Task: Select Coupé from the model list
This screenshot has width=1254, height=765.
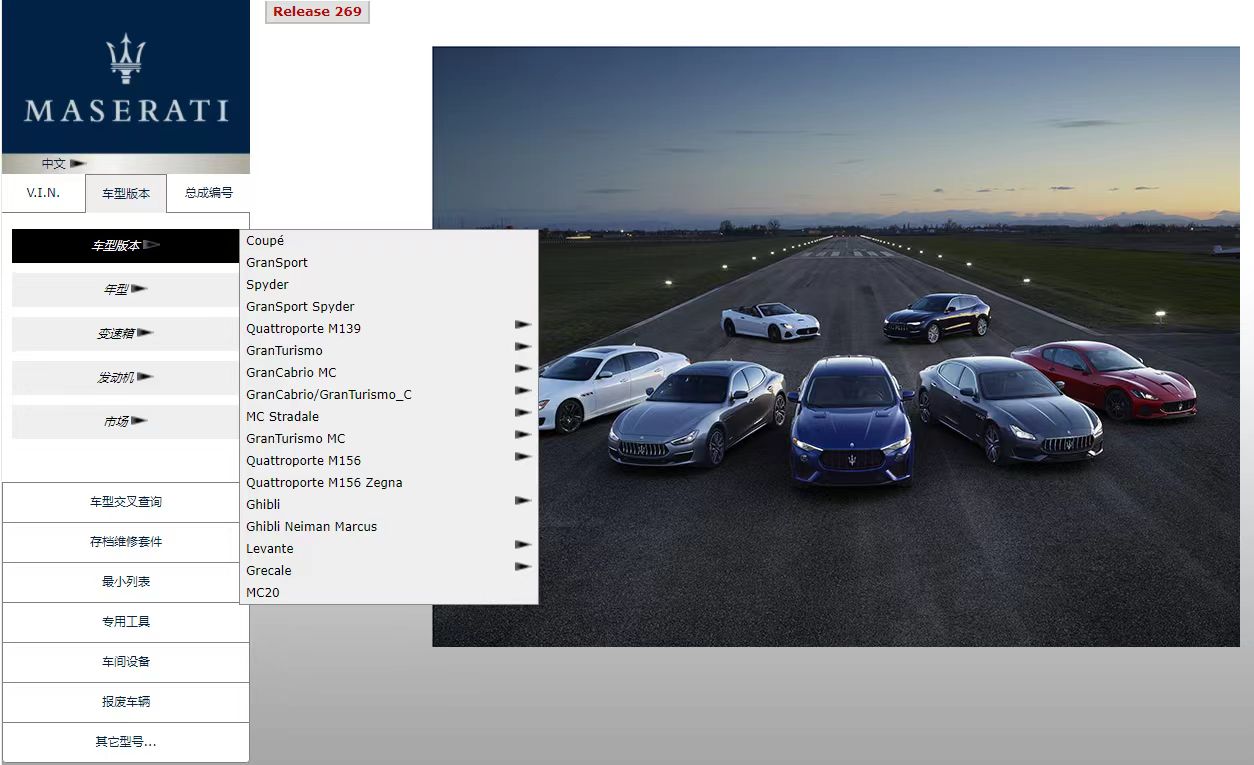Action: (x=265, y=241)
